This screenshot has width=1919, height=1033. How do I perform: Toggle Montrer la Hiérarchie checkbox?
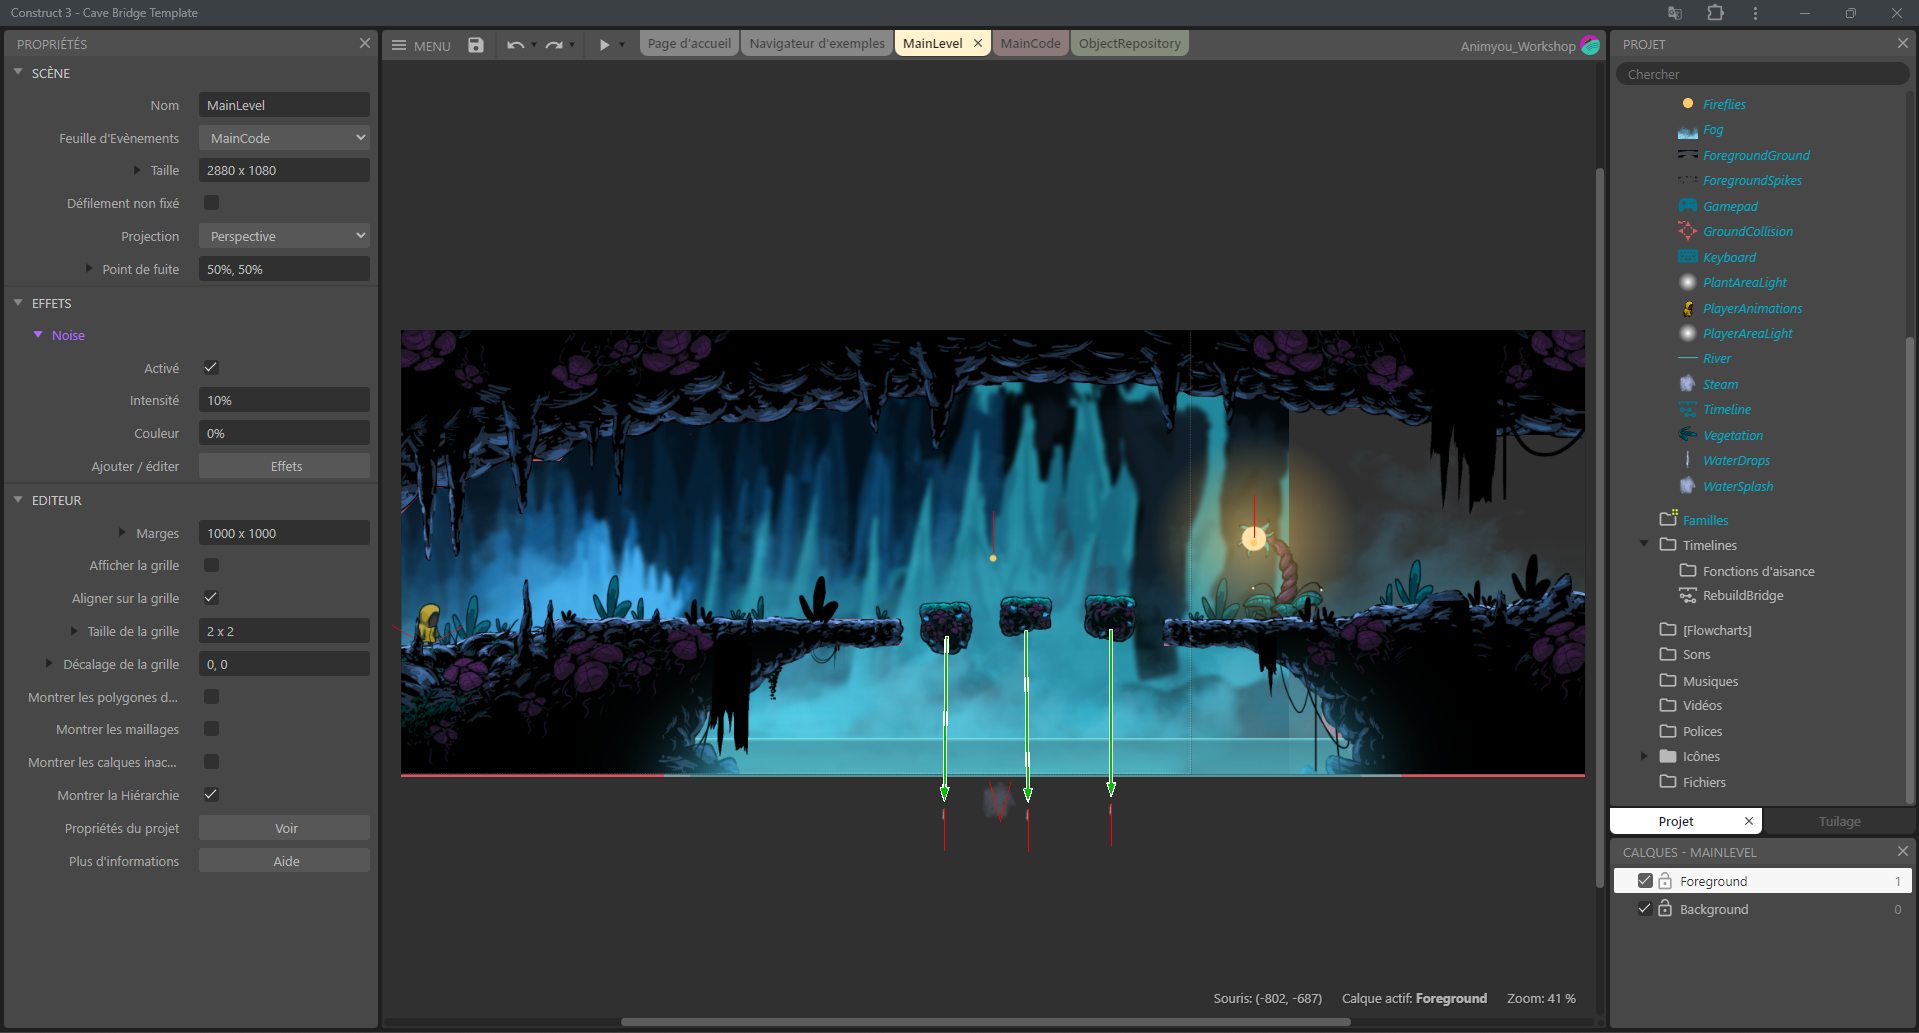(211, 795)
